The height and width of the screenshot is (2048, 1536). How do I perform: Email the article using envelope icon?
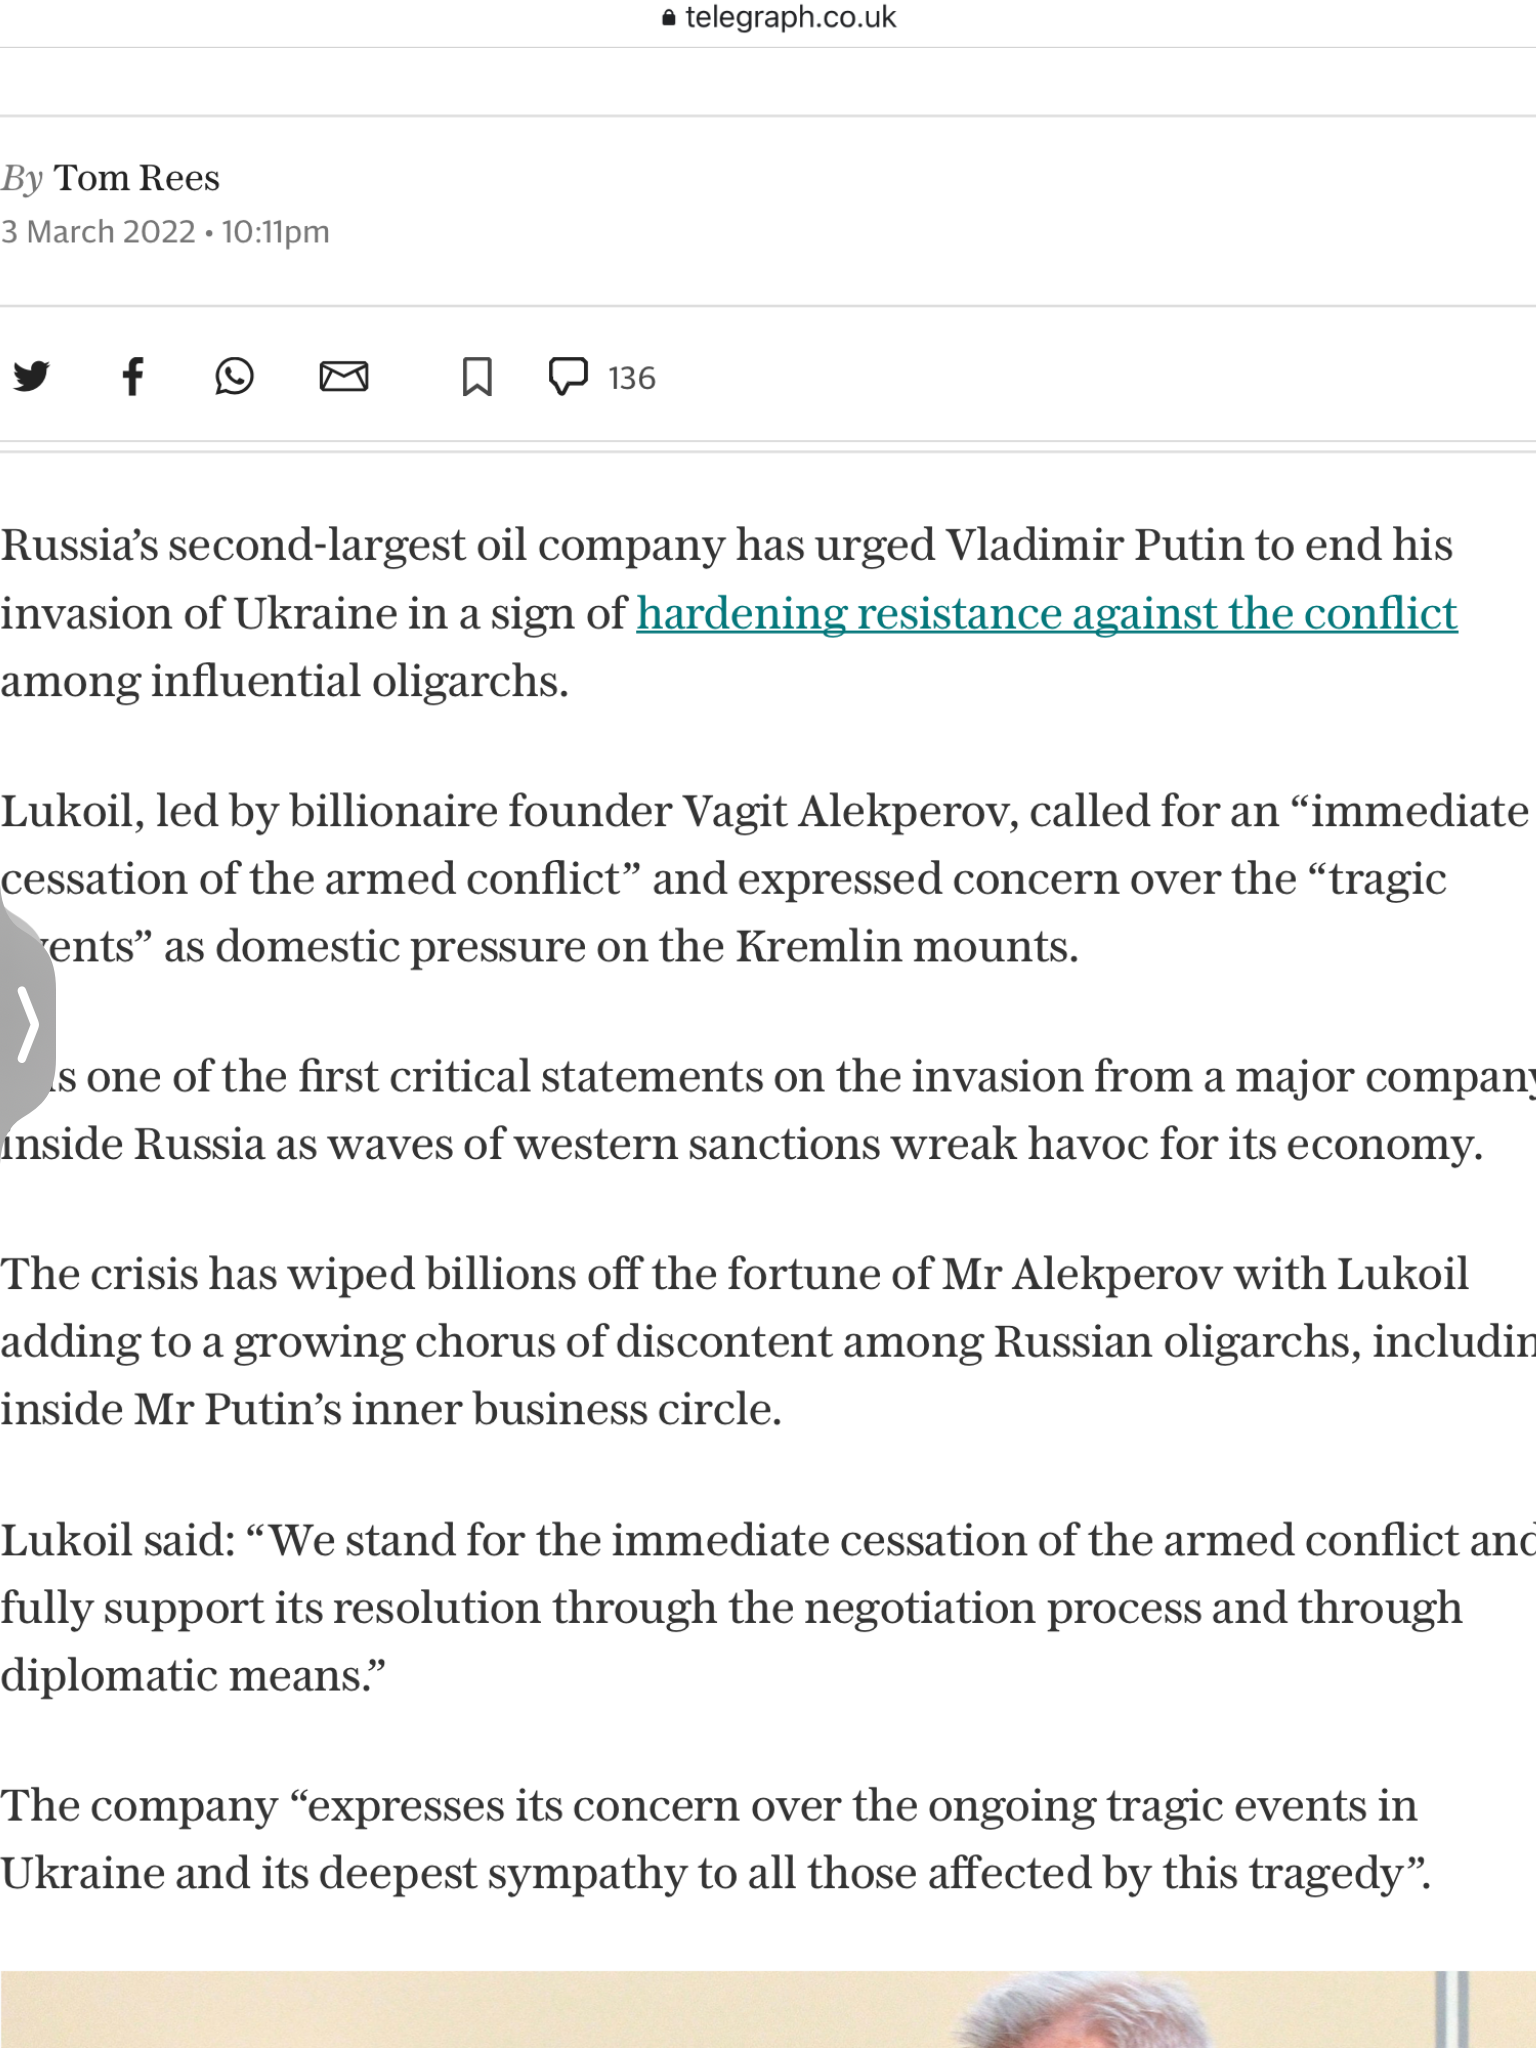click(344, 377)
